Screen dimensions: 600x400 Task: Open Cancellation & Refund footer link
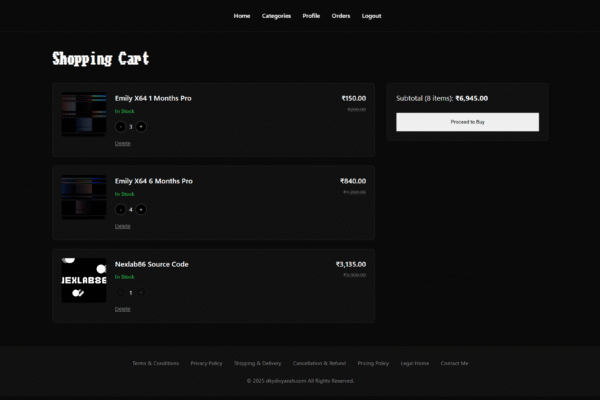click(x=319, y=363)
